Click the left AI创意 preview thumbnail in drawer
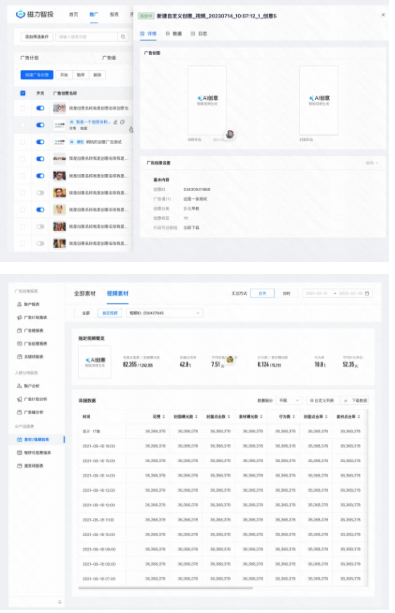Image resolution: width=395 pixels, height=613 pixels. click(x=207, y=100)
